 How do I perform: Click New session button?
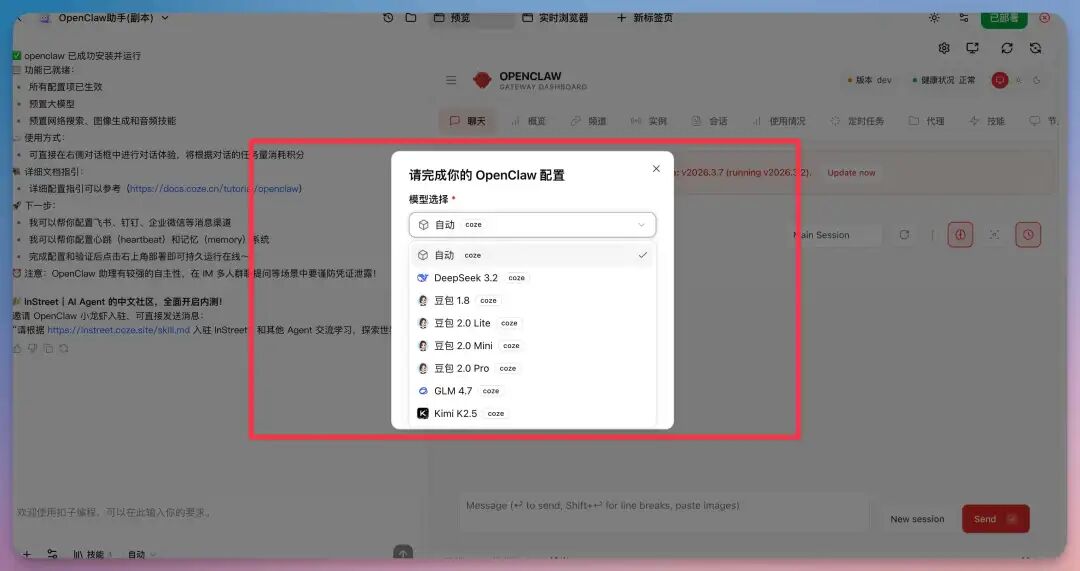click(x=917, y=519)
